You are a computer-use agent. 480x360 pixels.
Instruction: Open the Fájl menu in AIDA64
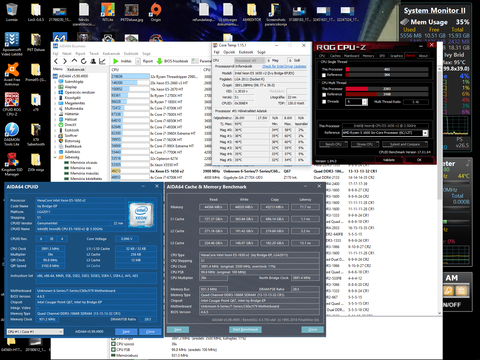coord(55,53)
